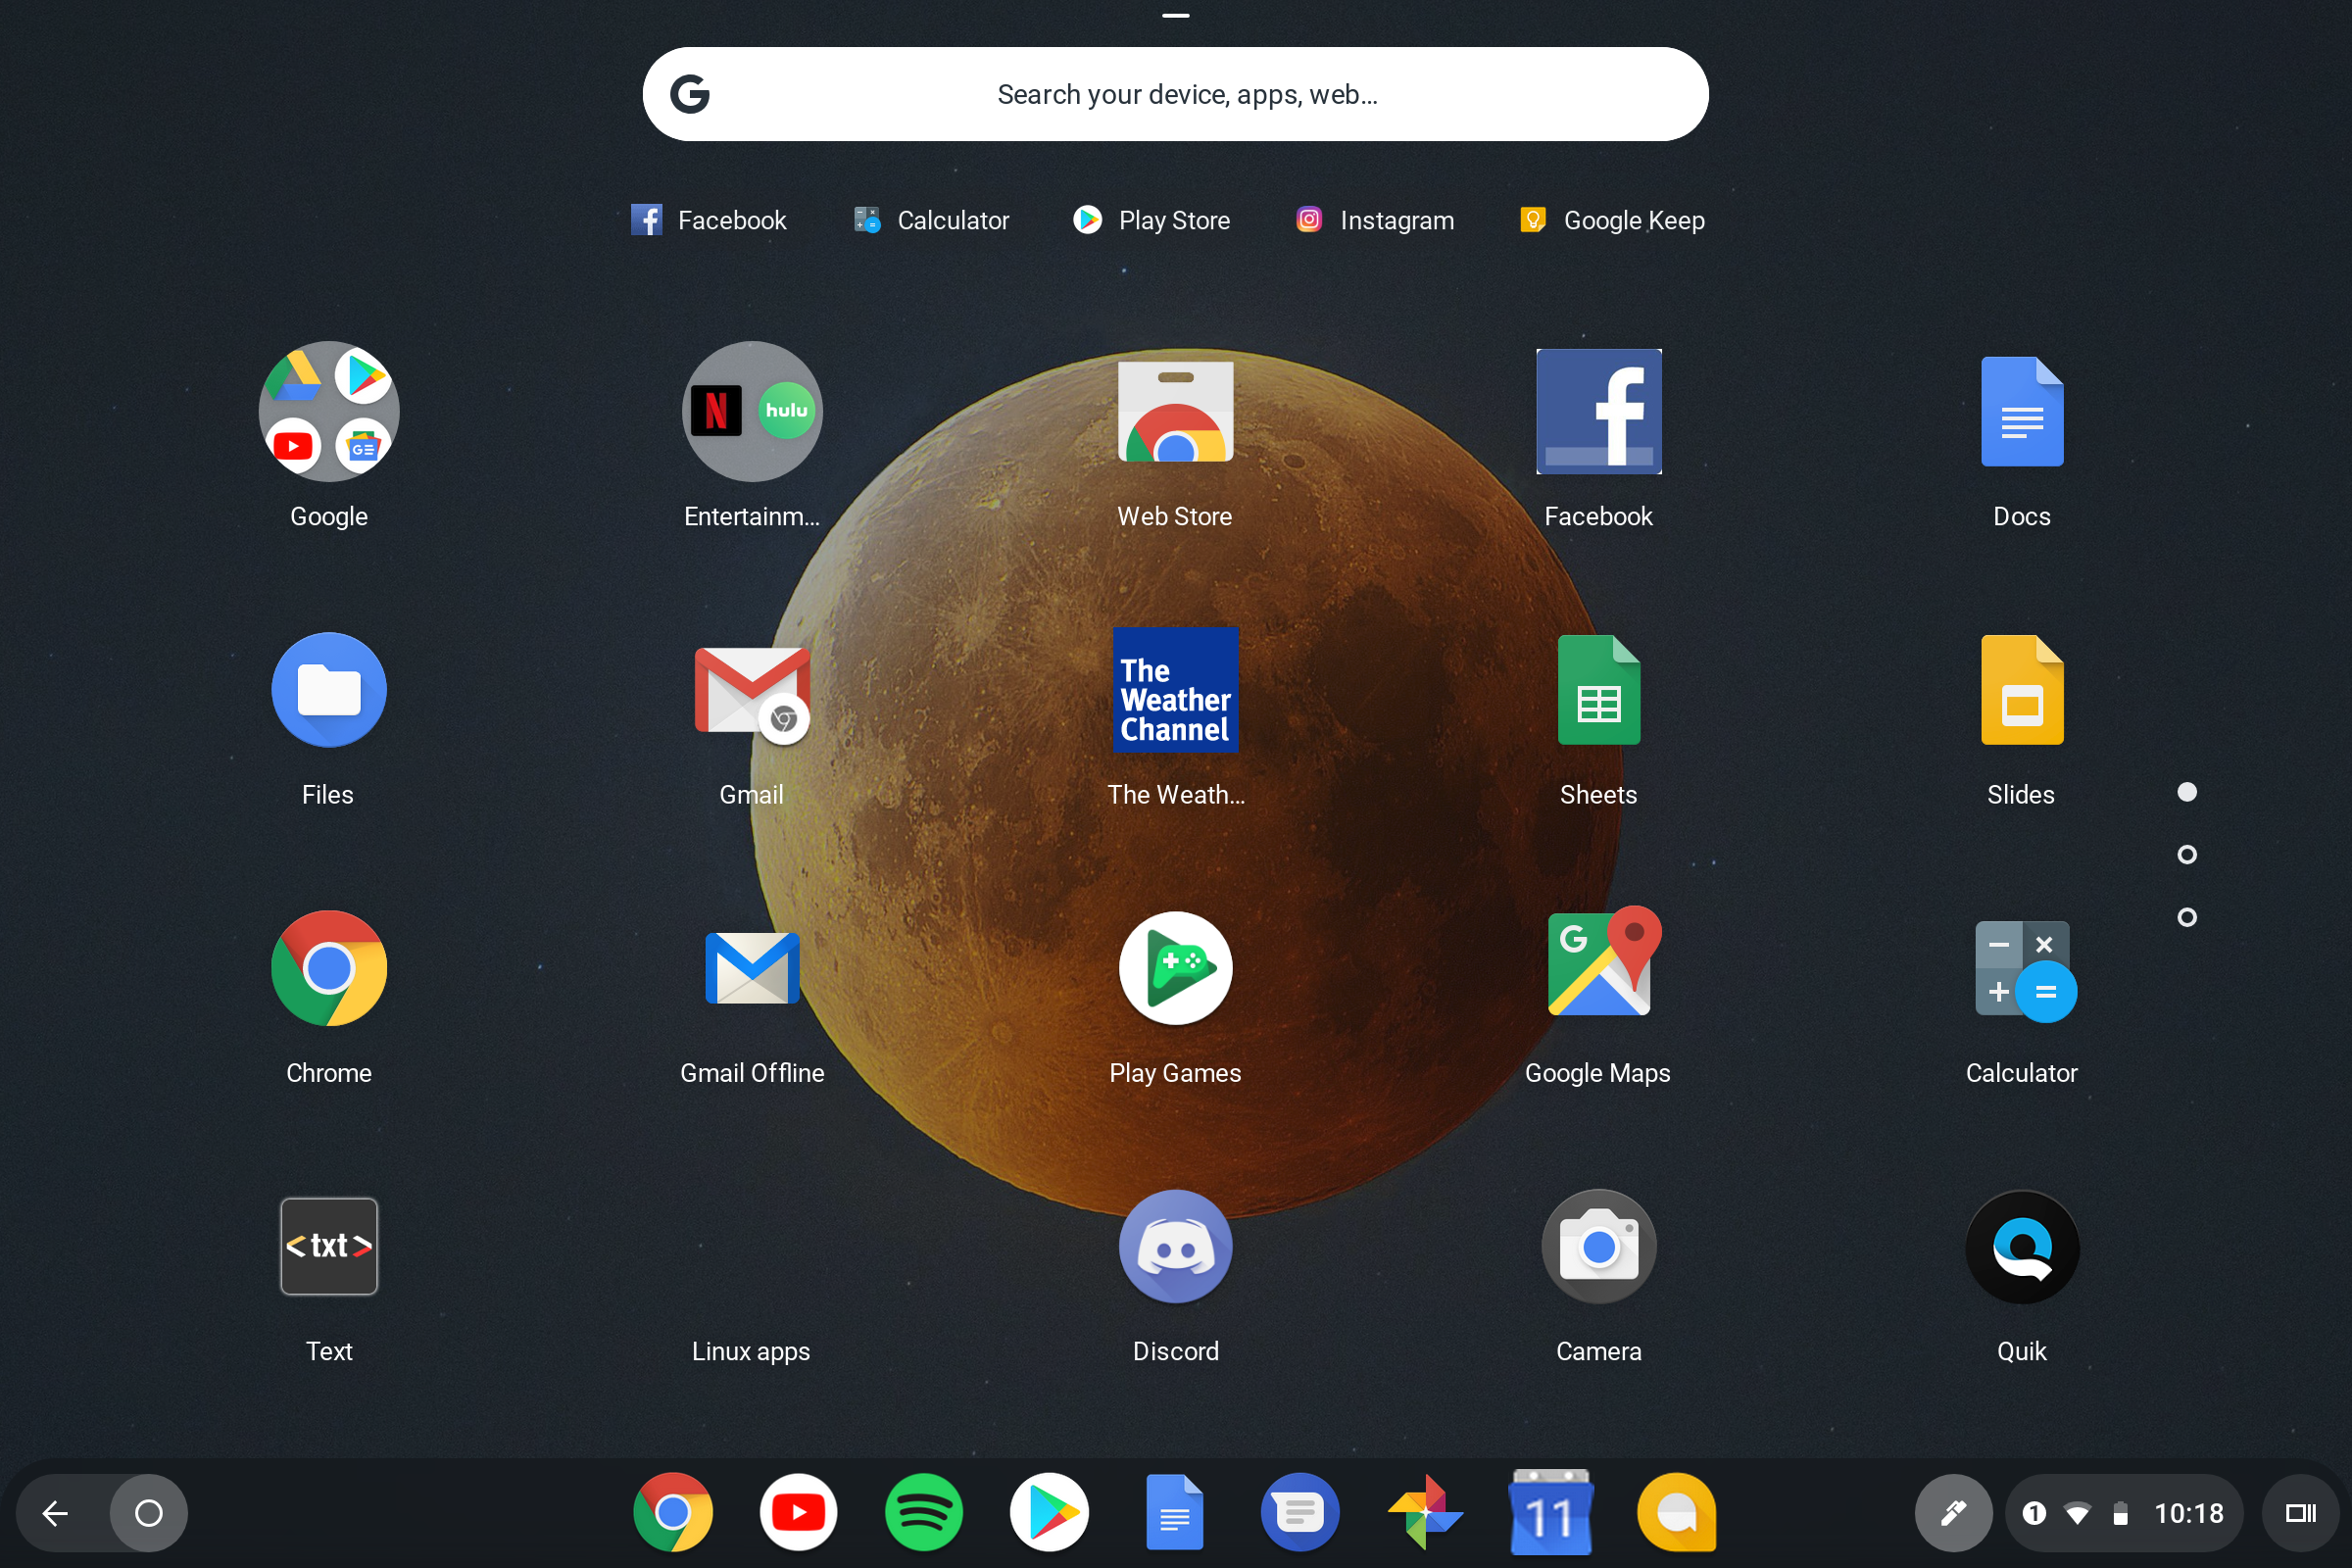Open Google Sheets
This screenshot has height=1568, width=2352.
point(1598,690)
